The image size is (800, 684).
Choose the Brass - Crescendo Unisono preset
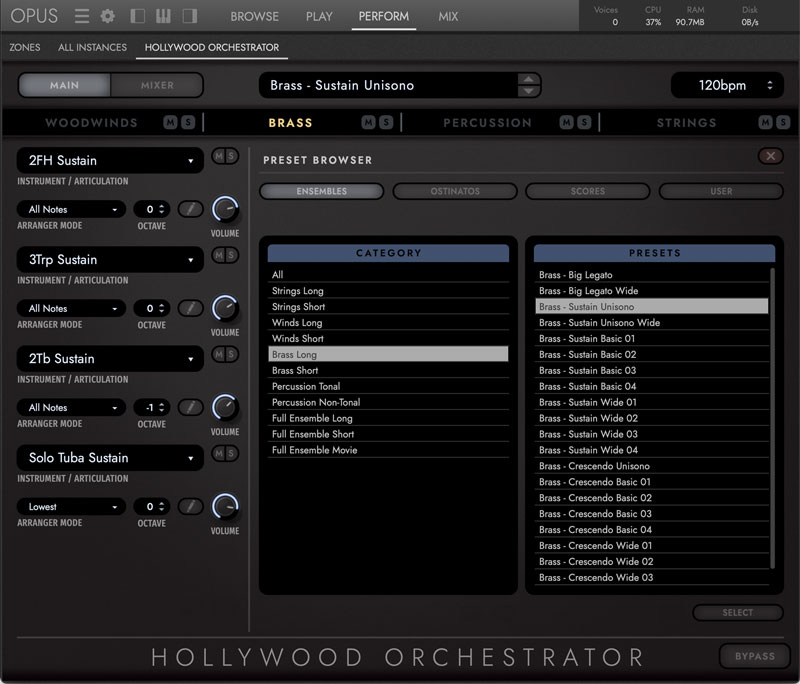(x=594, y=466)
